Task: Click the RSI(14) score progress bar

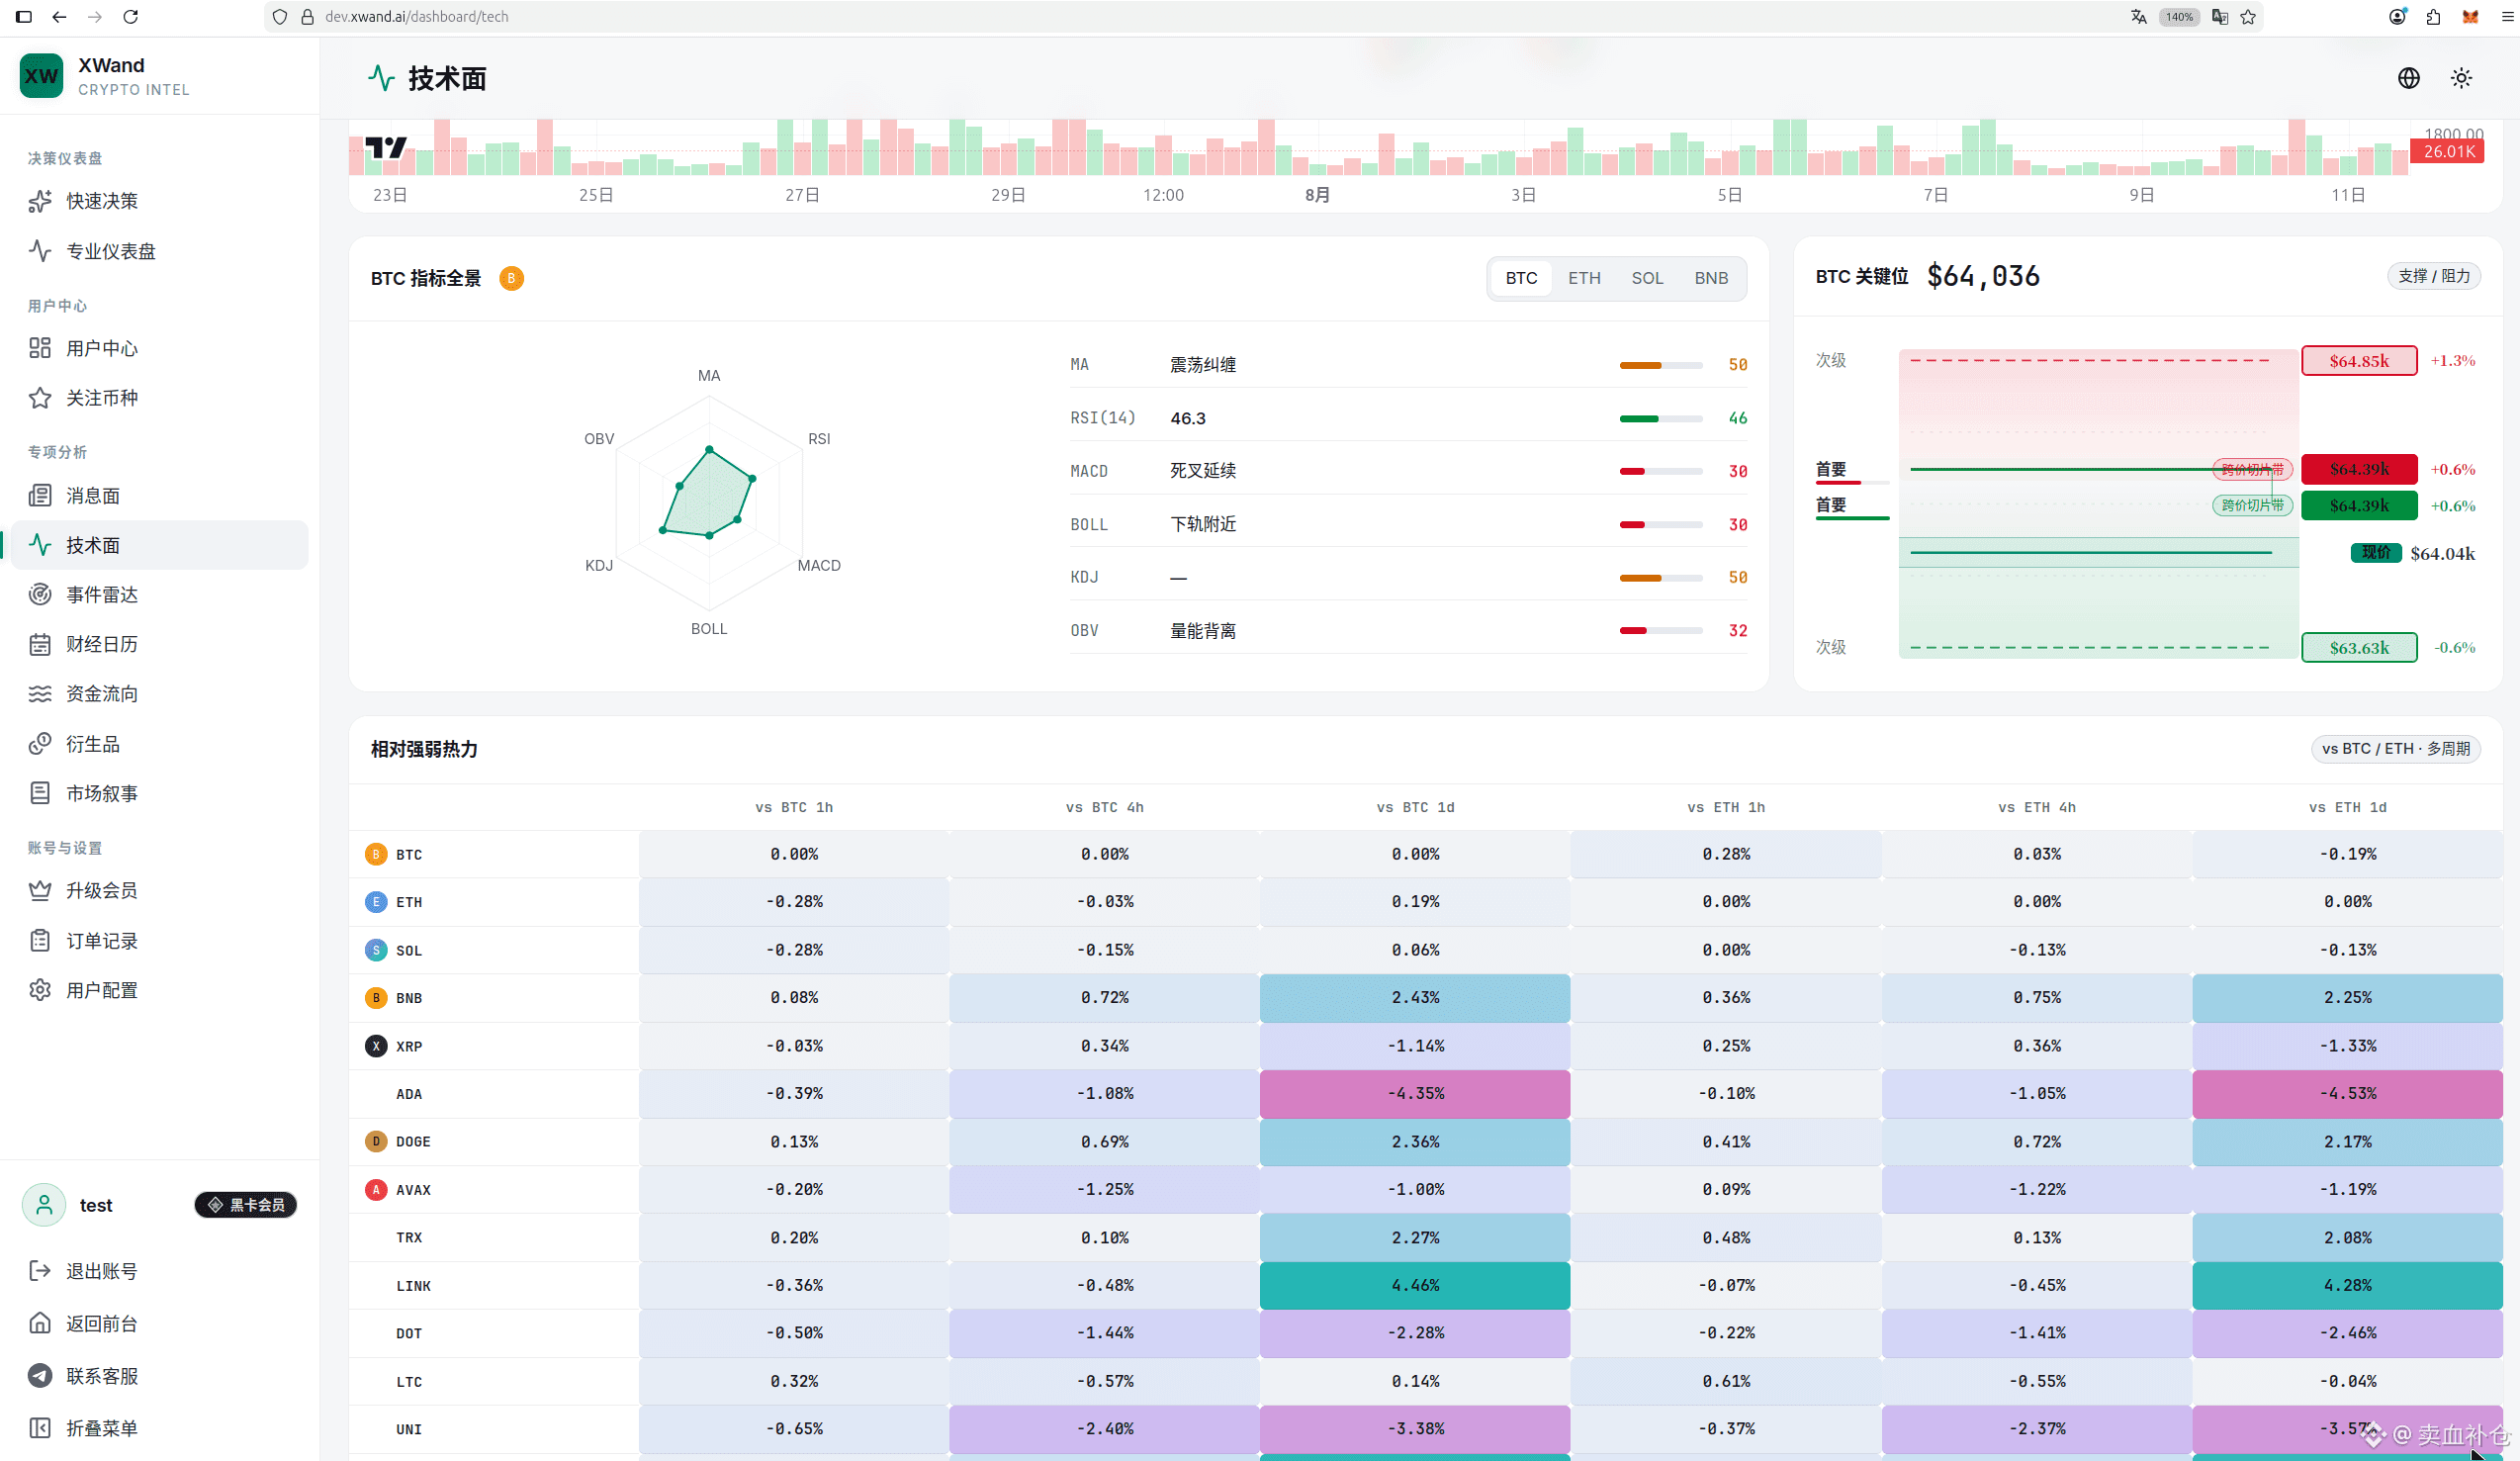Action: [x=1661, y=418]
